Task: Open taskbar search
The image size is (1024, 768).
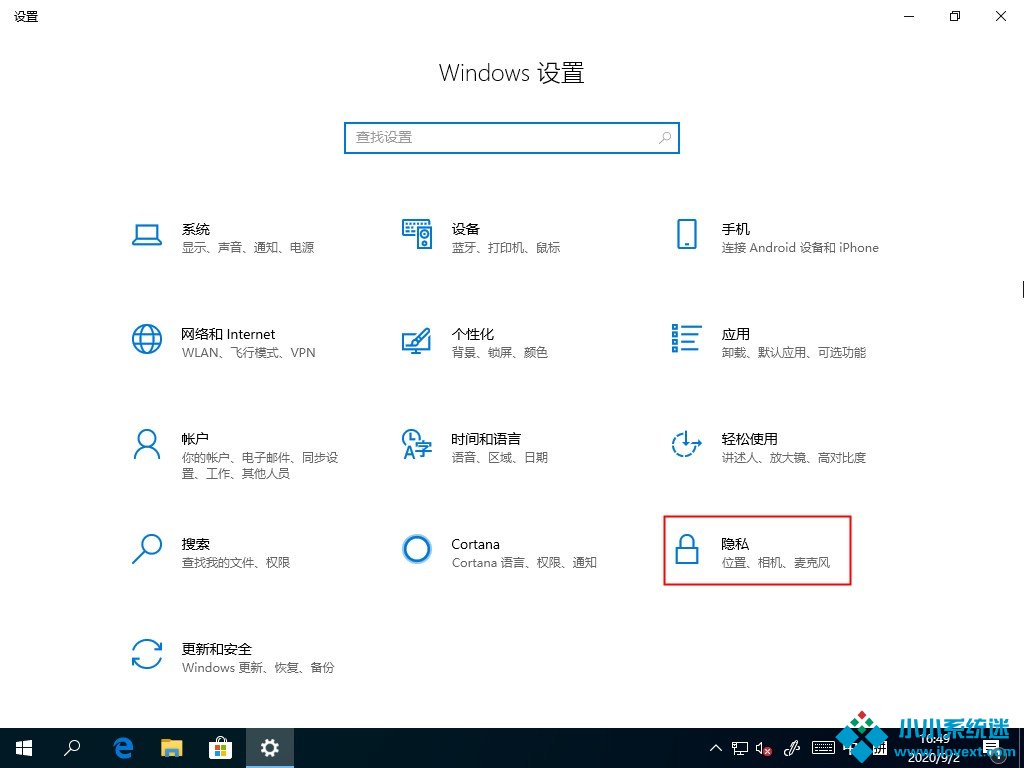Action: pyautogui.click(x=72, y=748)
